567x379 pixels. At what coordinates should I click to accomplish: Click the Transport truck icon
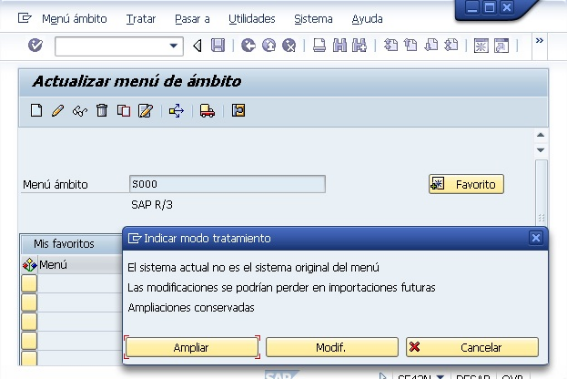207,111
